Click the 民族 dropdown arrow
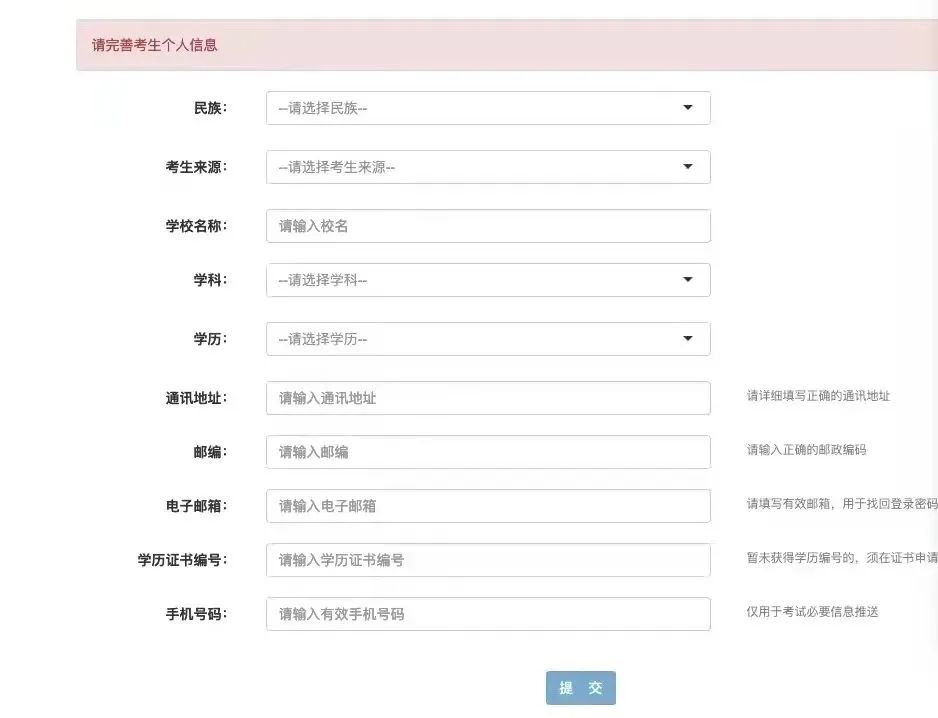The width and height of the screenshot is (938, 718). pos(688,107)
